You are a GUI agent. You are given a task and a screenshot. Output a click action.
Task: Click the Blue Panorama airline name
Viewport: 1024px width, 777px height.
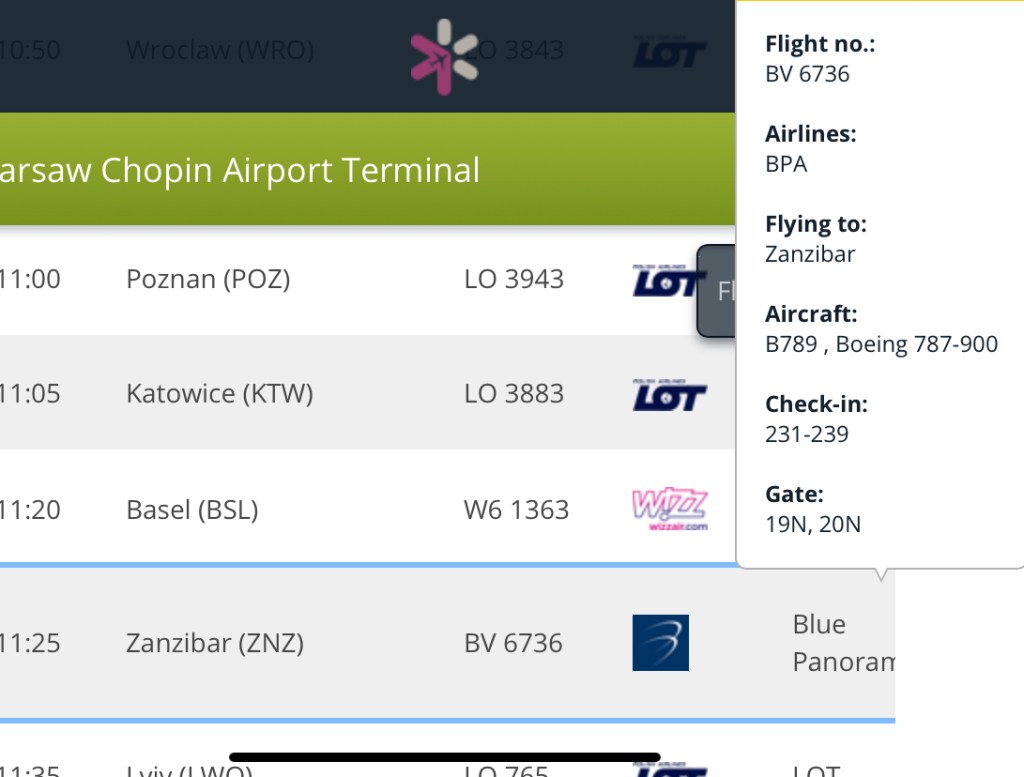coord(840,643)
